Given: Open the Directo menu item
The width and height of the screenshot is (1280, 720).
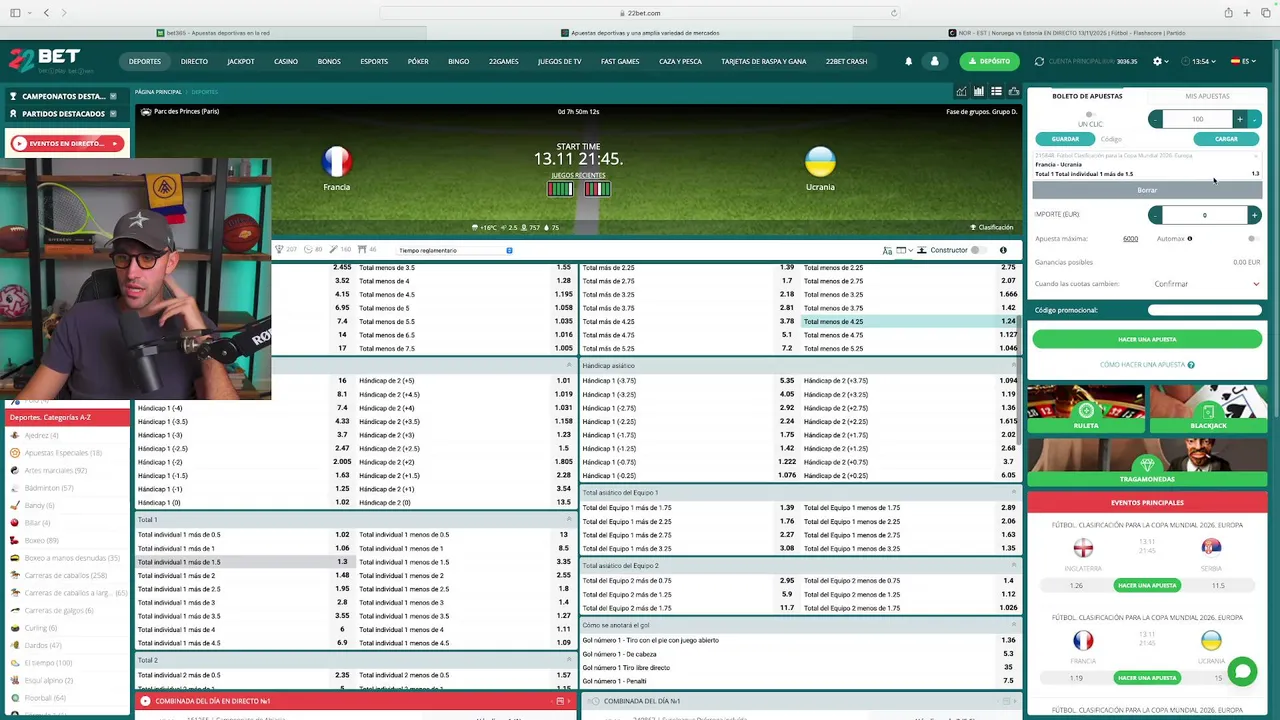Looking at the screenshot, I should 194,61.
